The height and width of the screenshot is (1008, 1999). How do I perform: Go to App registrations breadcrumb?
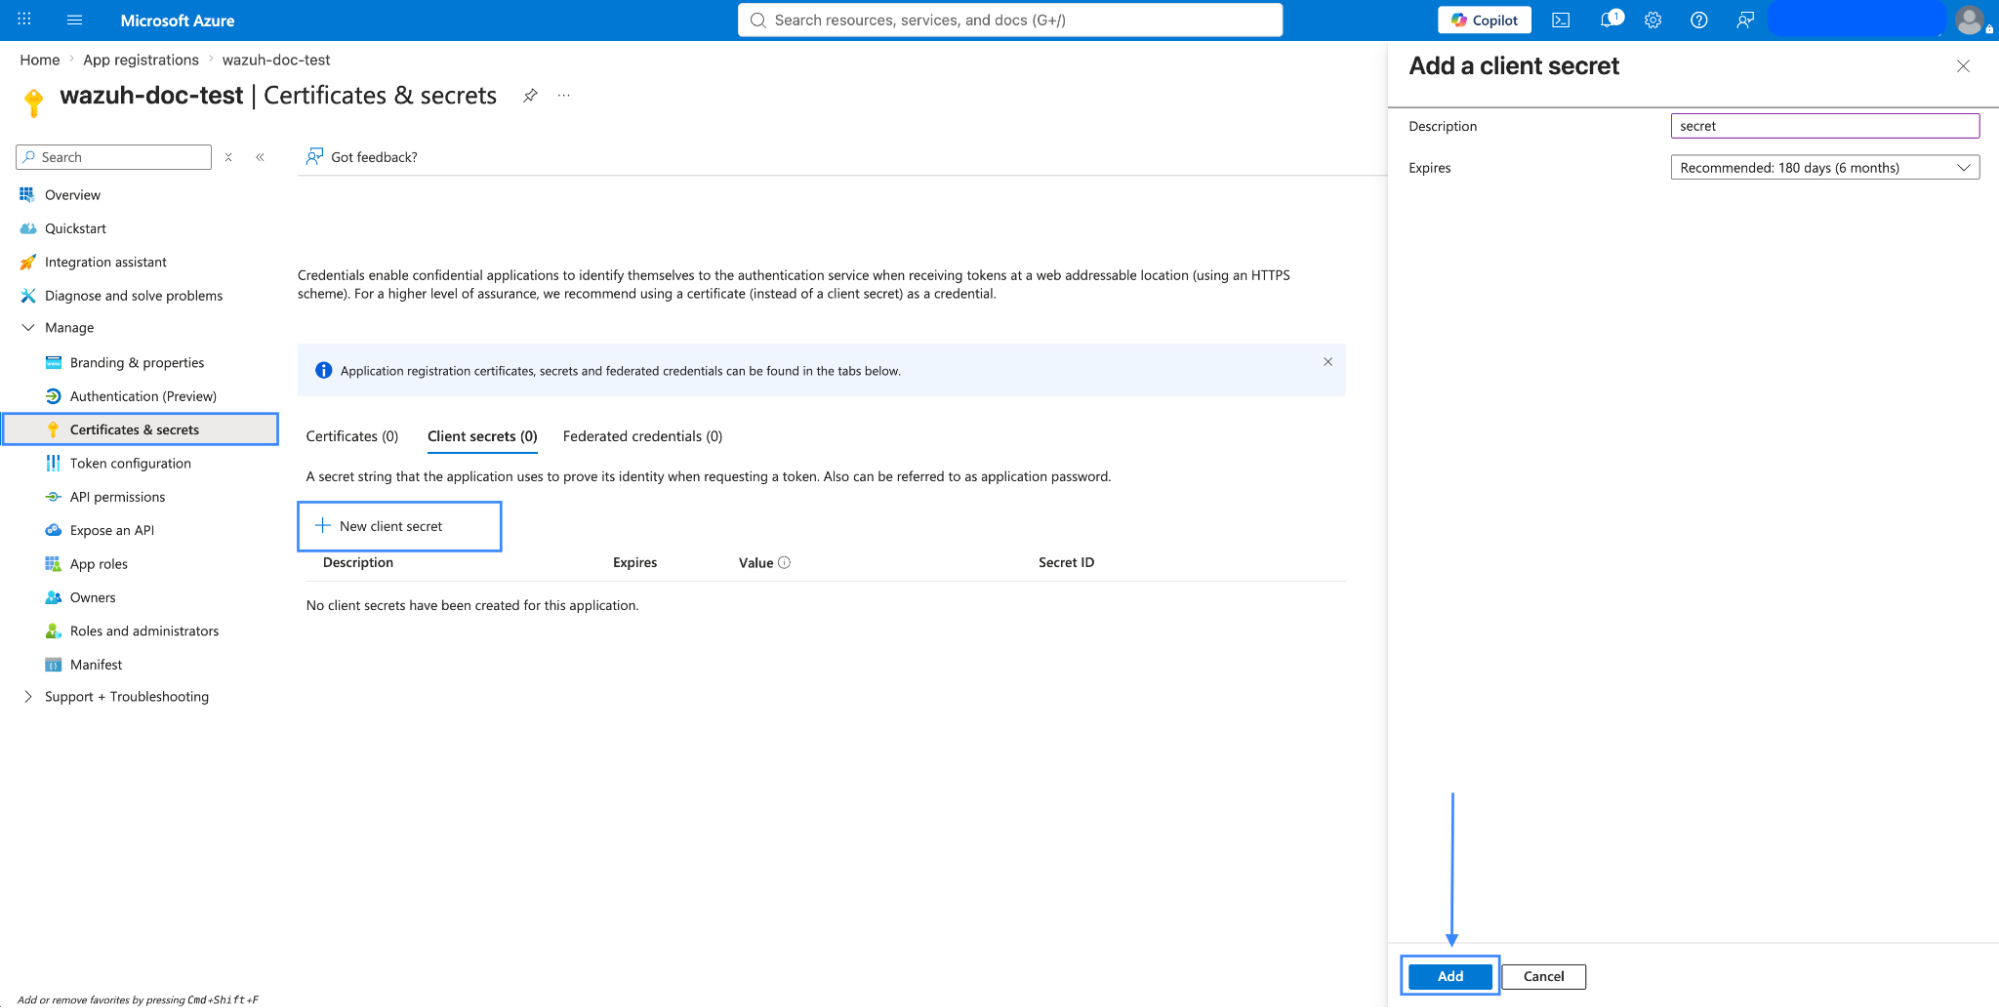[x=141, y=60]
